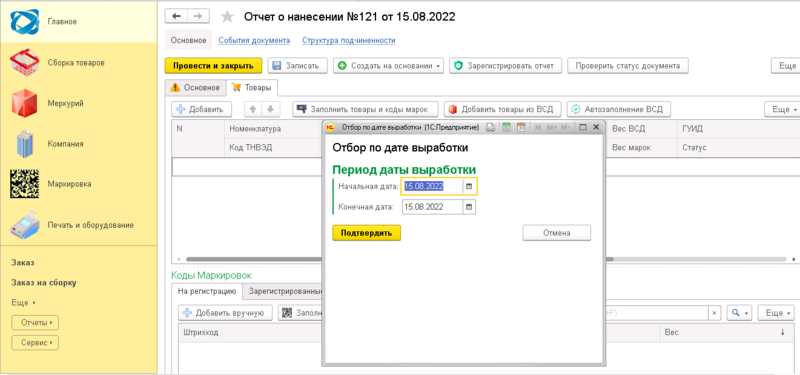Confirm the date filter with Подтвердить
This screenshot has width=800, height=375.
(x=366, y=233)
